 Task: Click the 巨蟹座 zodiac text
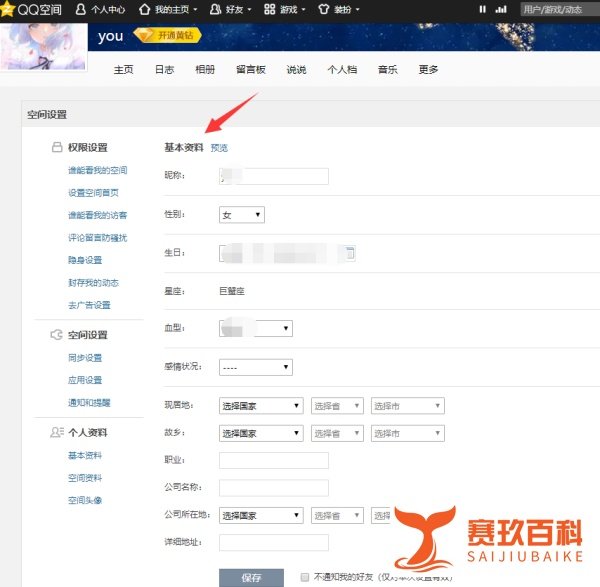click(x=232, y=291)
